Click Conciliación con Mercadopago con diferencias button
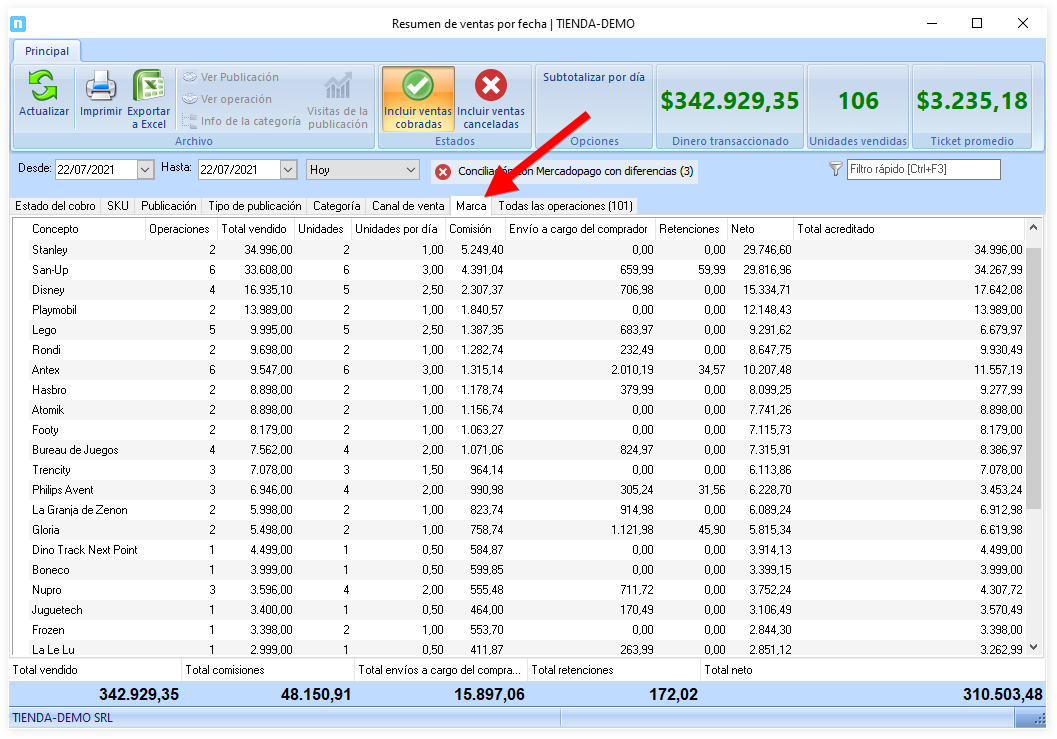This screenshot has width=1057, height=739. pyautogui.click(x=575, y=172)
